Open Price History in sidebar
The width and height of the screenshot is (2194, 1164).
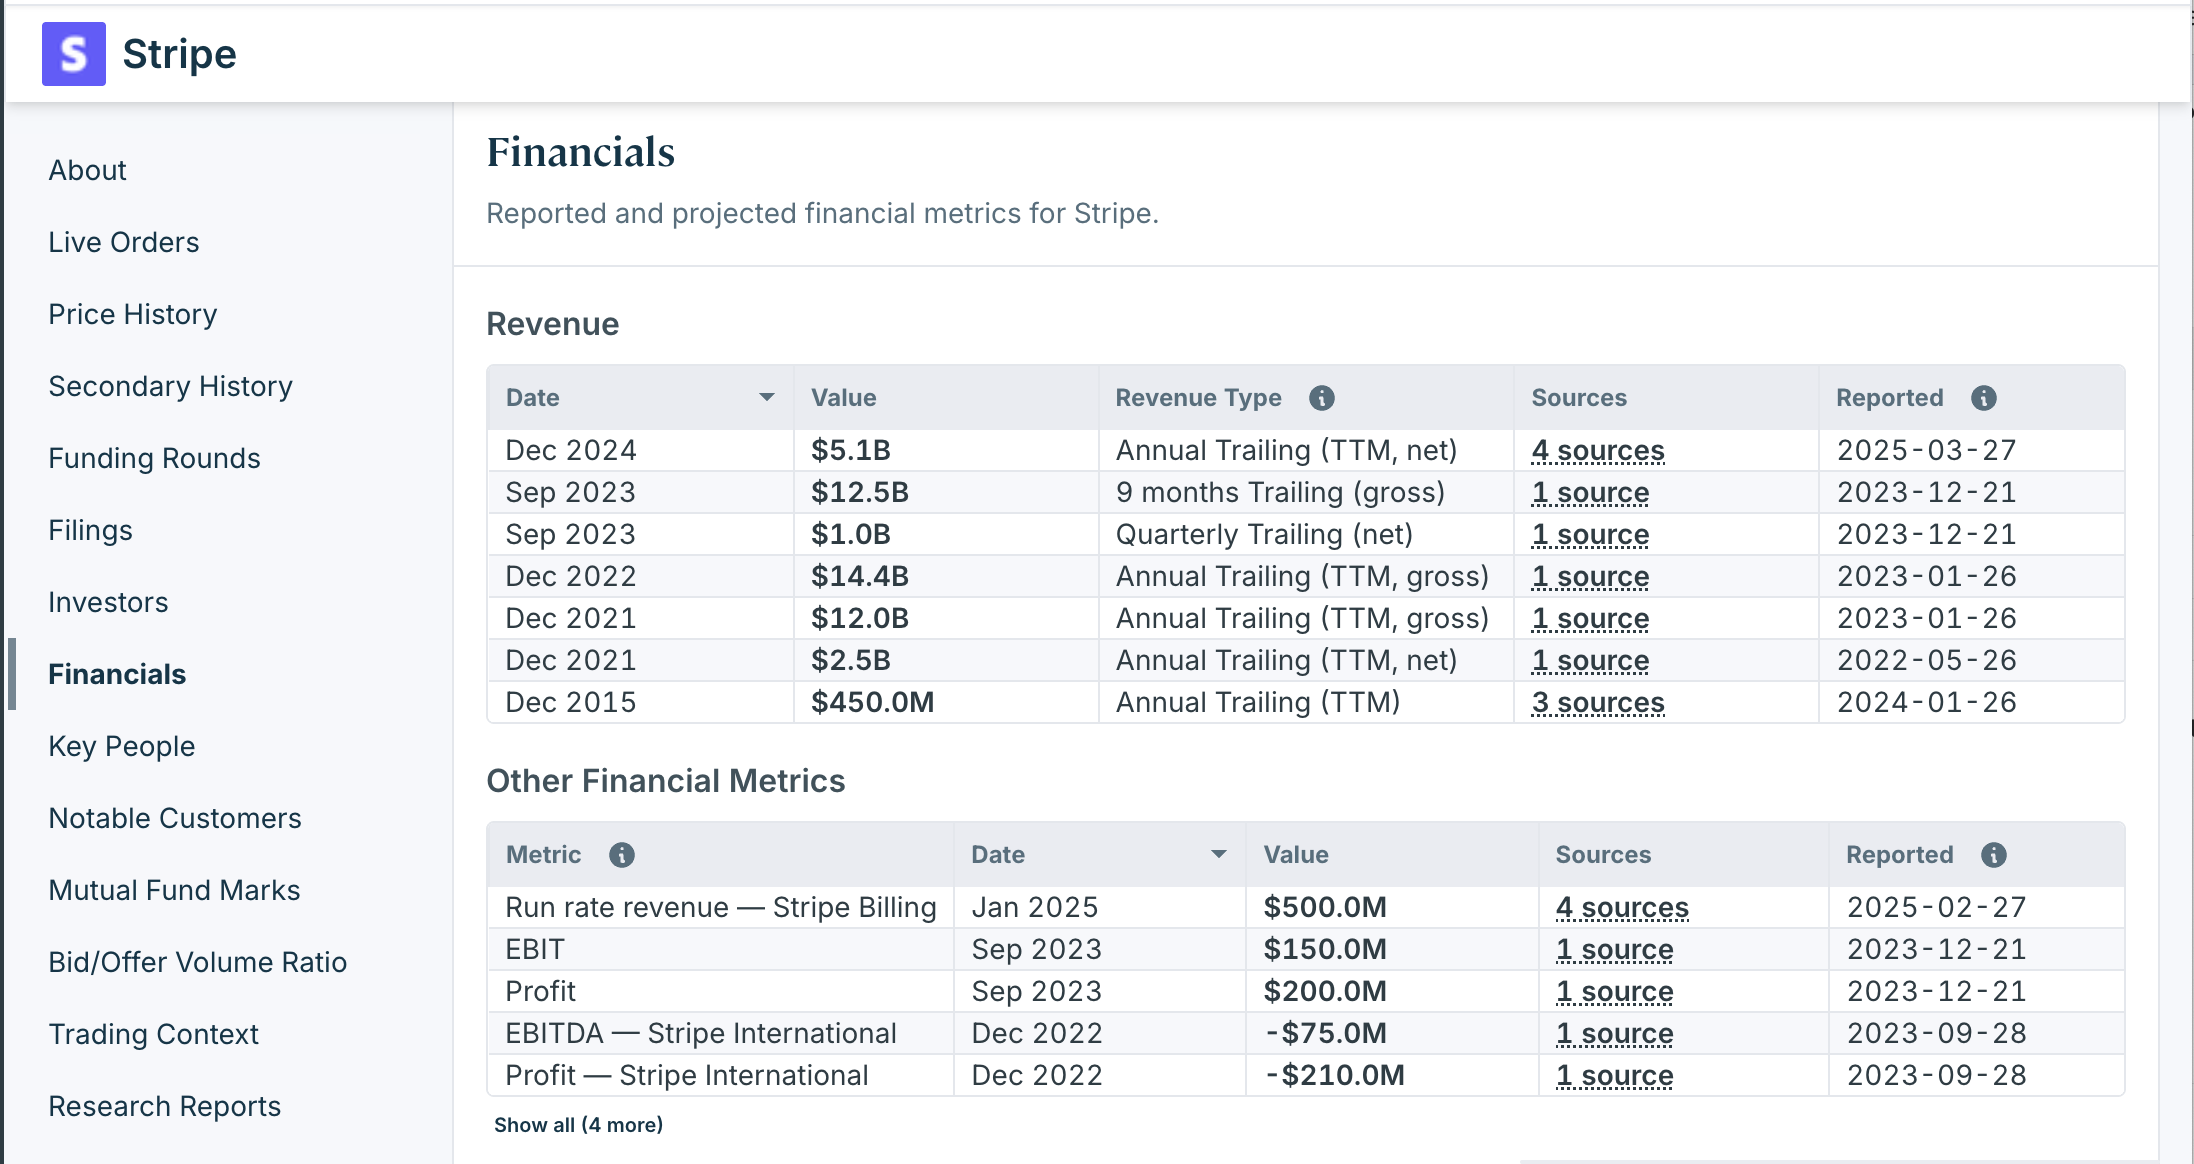(133, 314)
